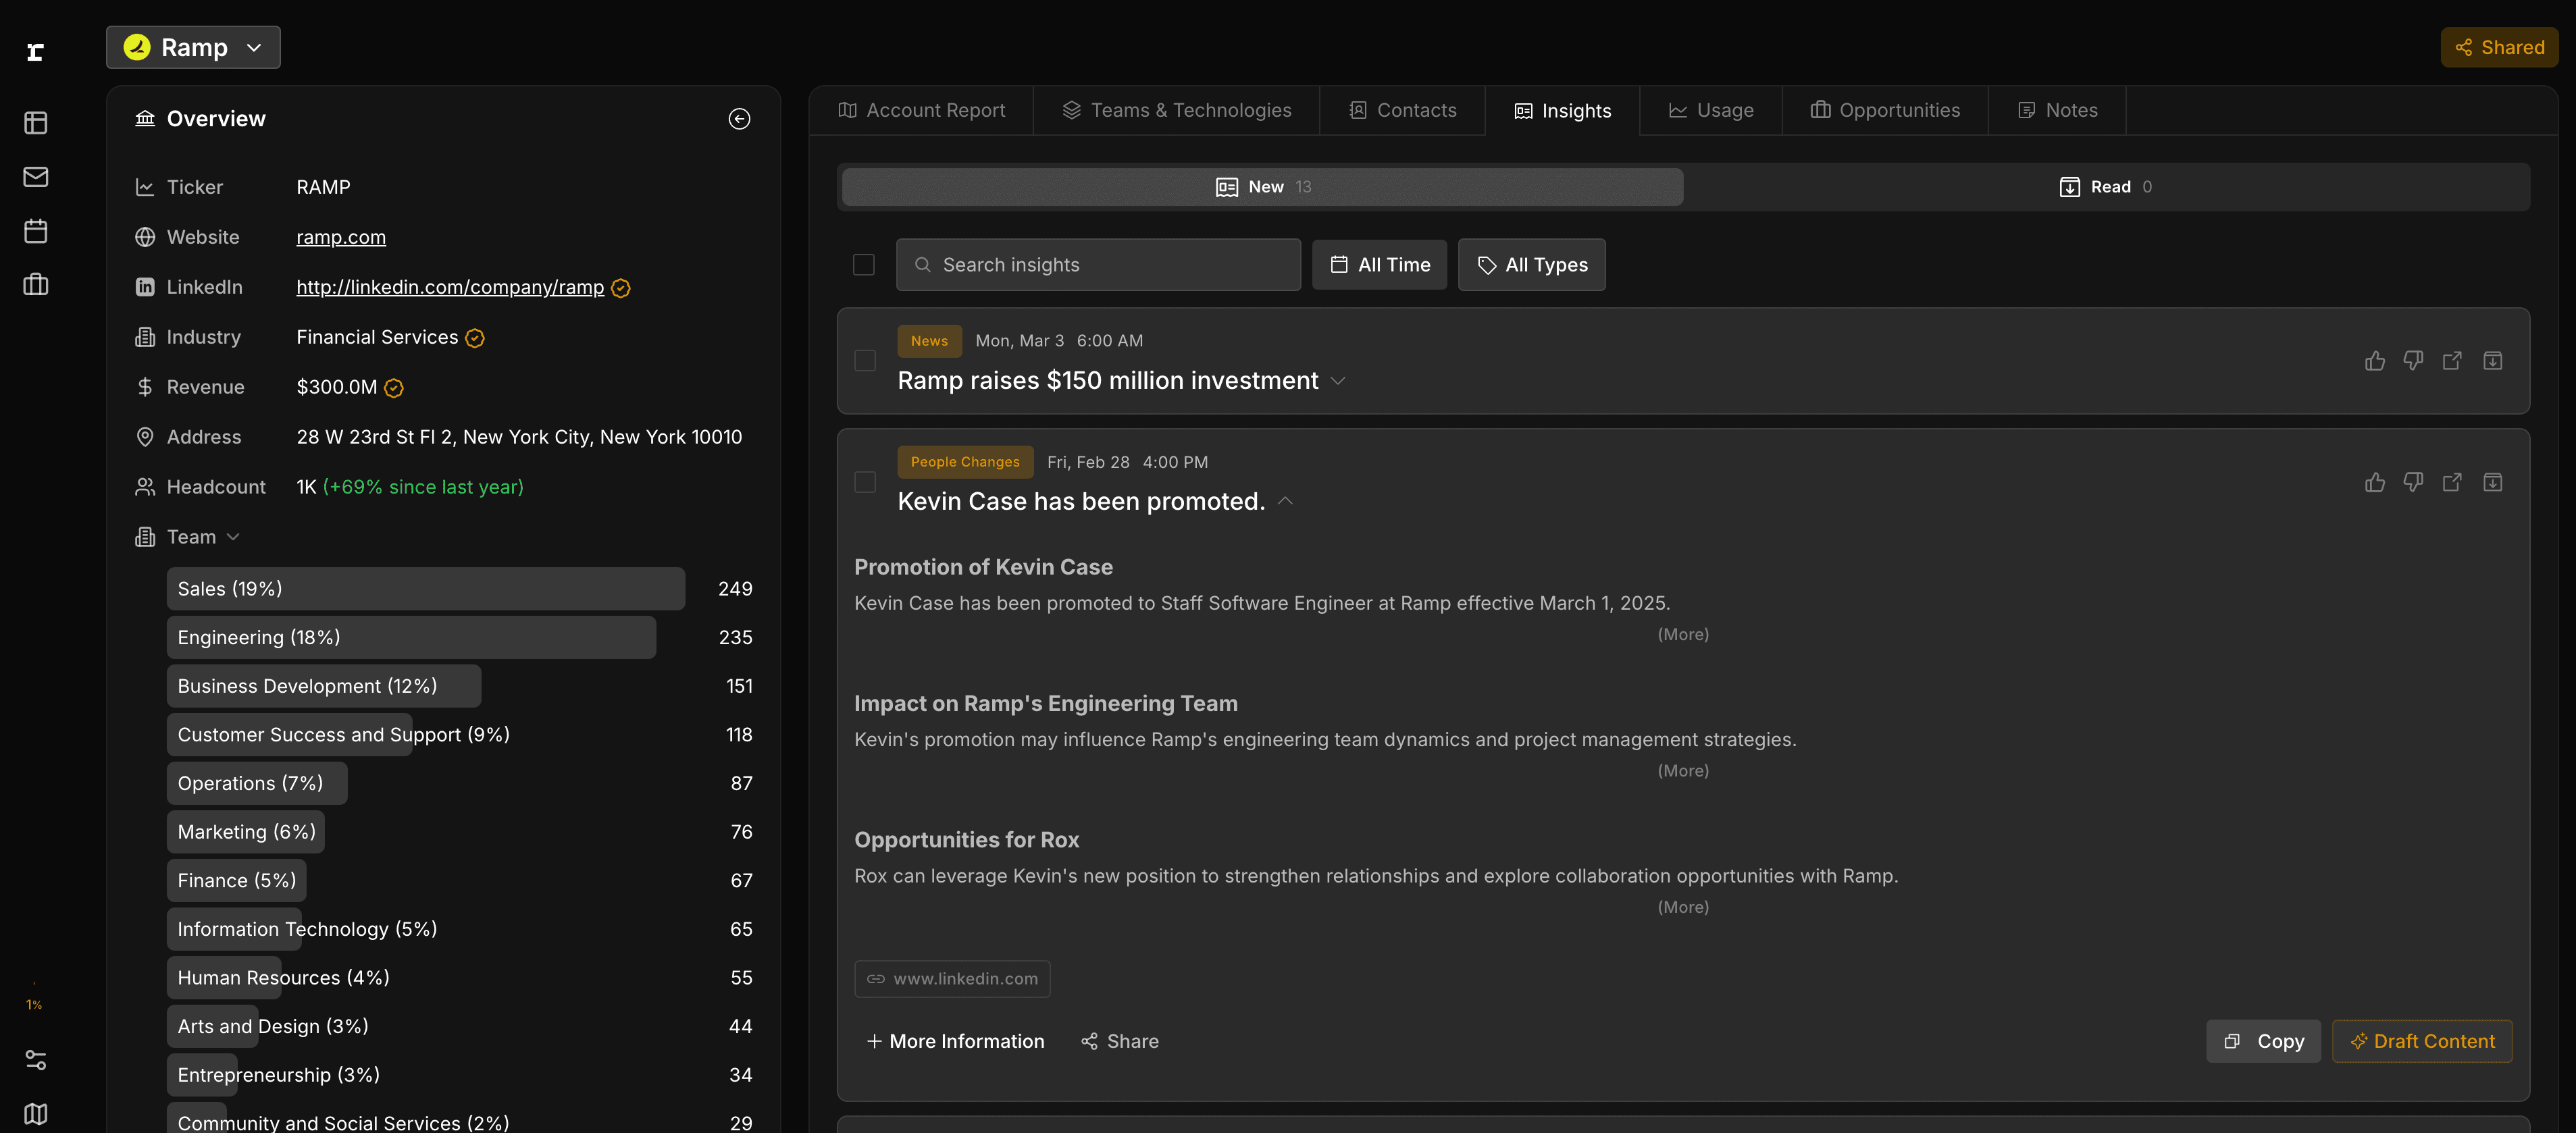Open the calendar icon in left sidebar
This screenshot has height=1133, width=2576.
(x=36, y=231)
